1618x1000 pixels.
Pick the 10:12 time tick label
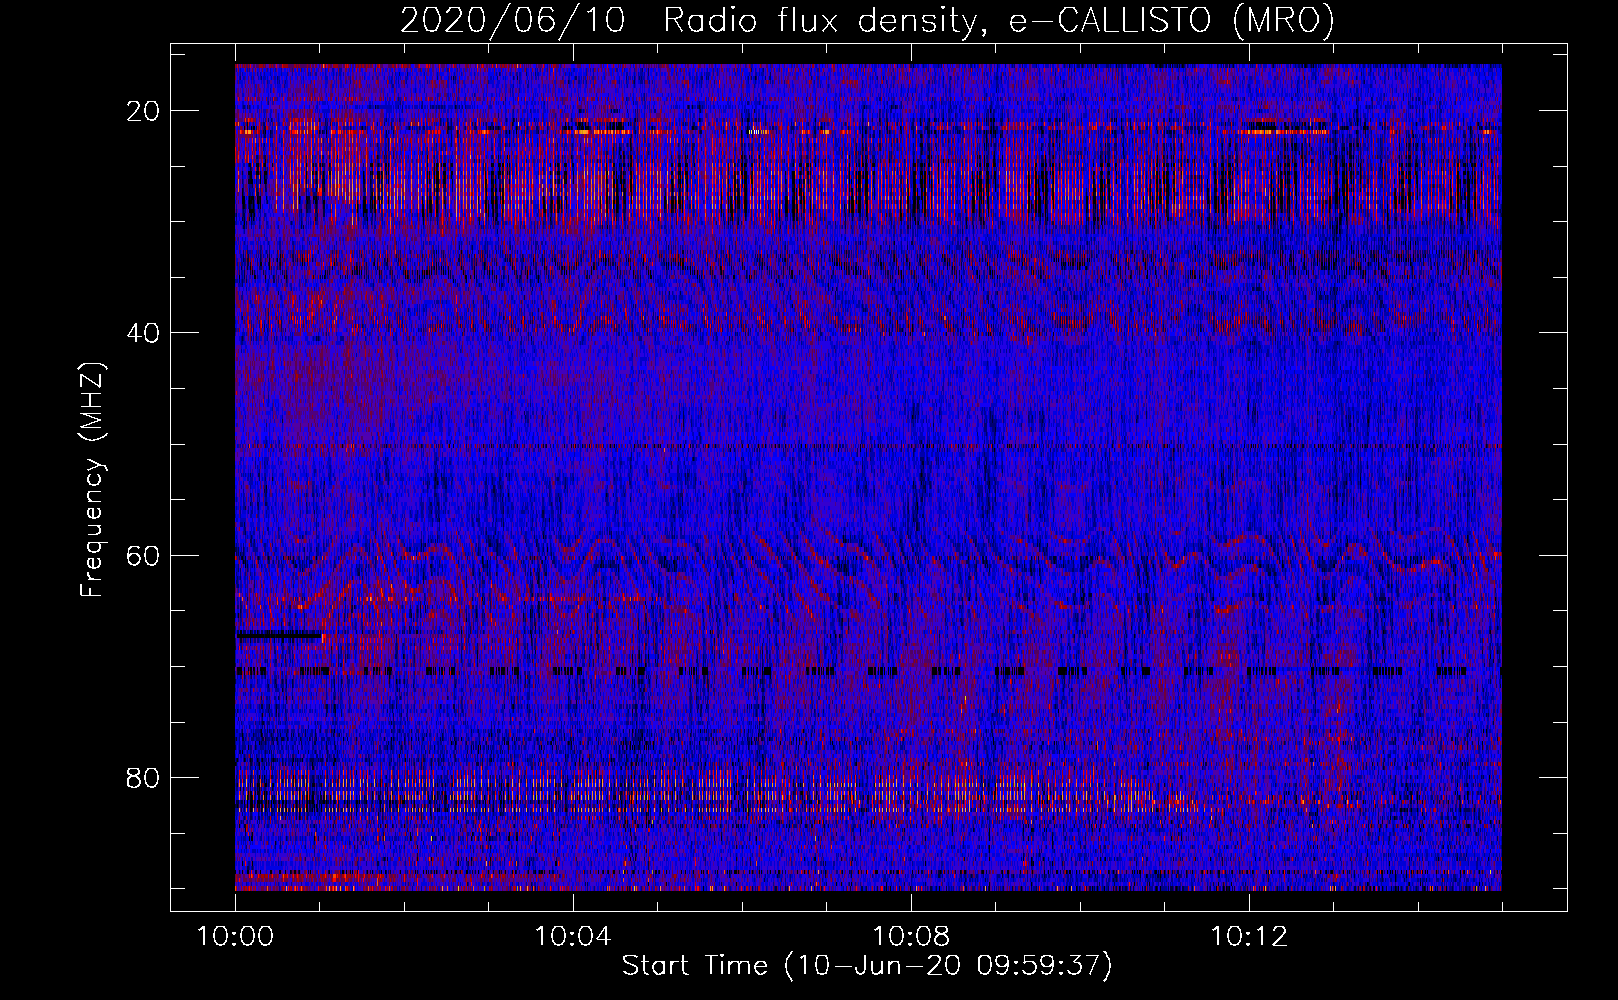tap(1249, 937)
